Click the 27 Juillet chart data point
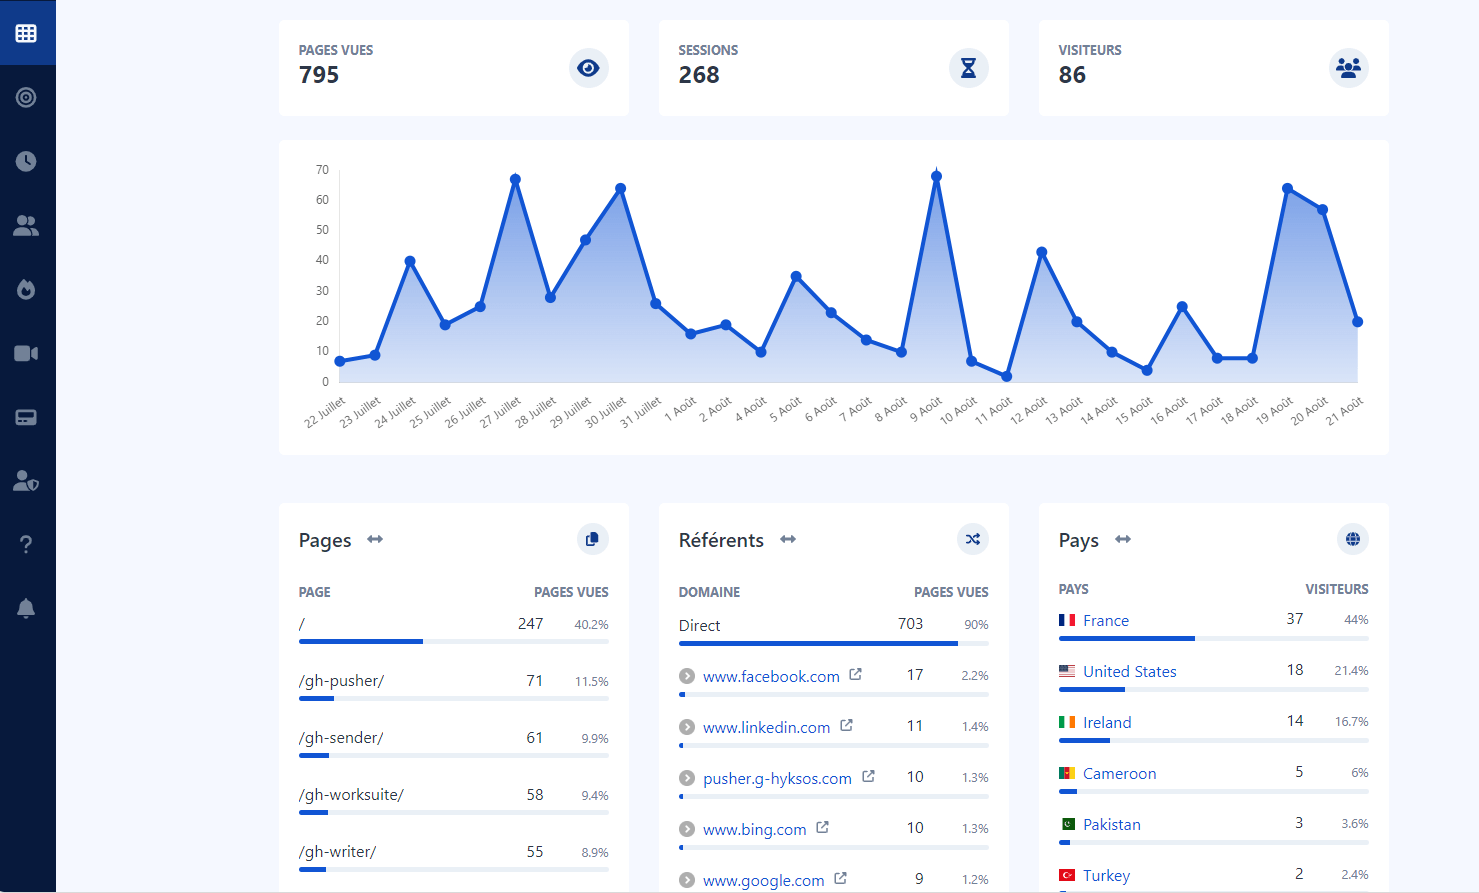 click(x=515, y=180)
